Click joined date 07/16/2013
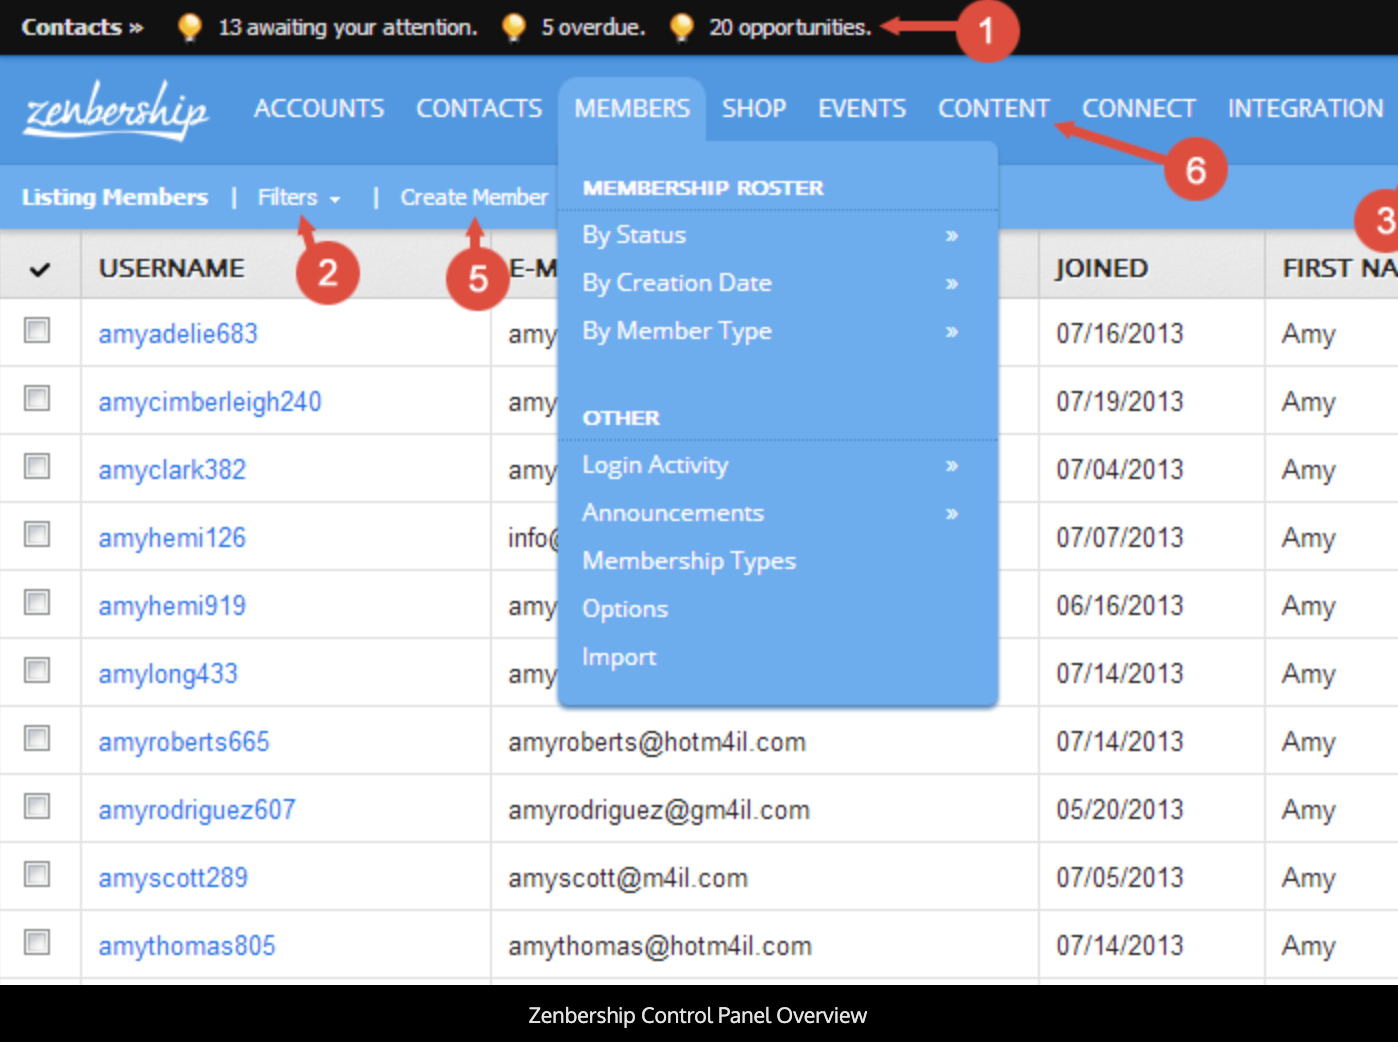 1120,334
